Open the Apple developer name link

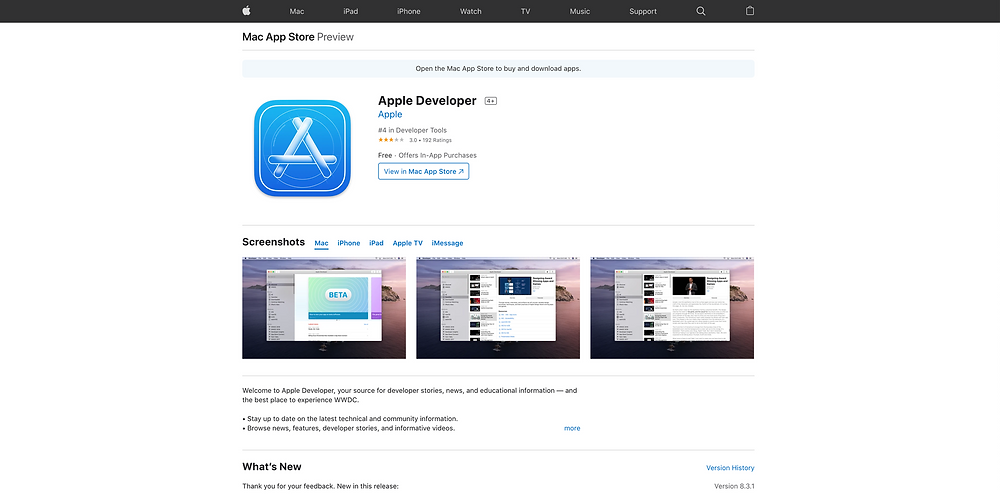click(x=390, y=114)
